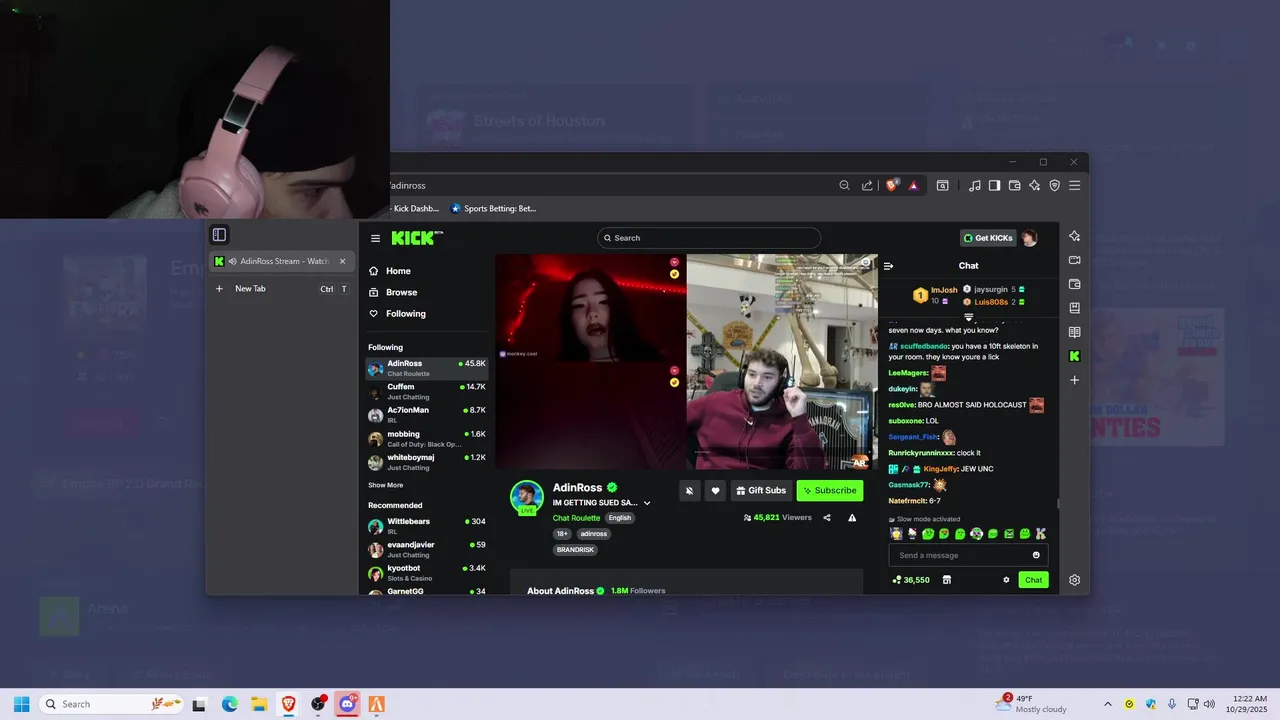Open the music playlist icon in toolbar

click(x=974, y=185)
